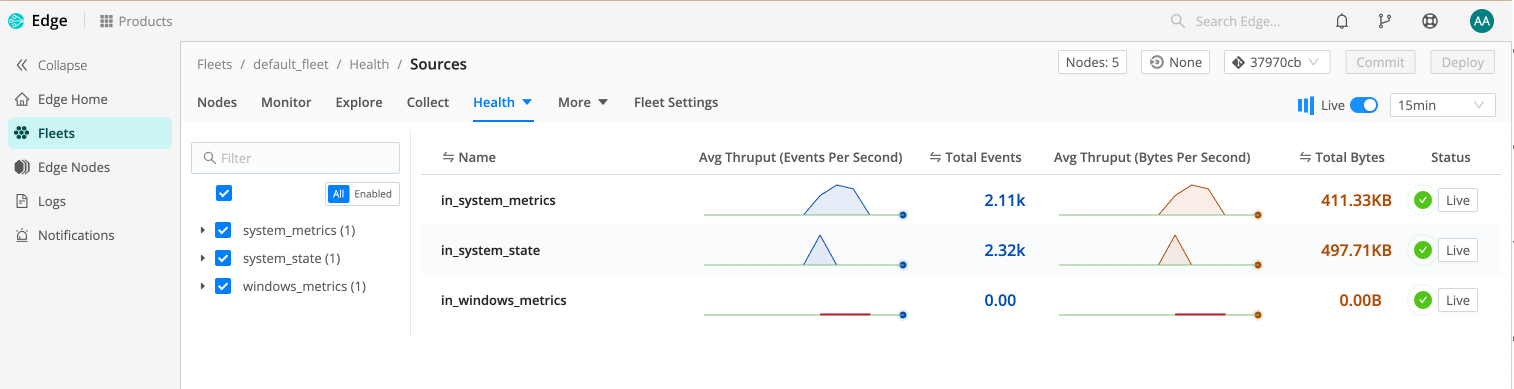1514x389 pixels.
Task: Click the Edge logo icon
Action: (x=15, y=21)
